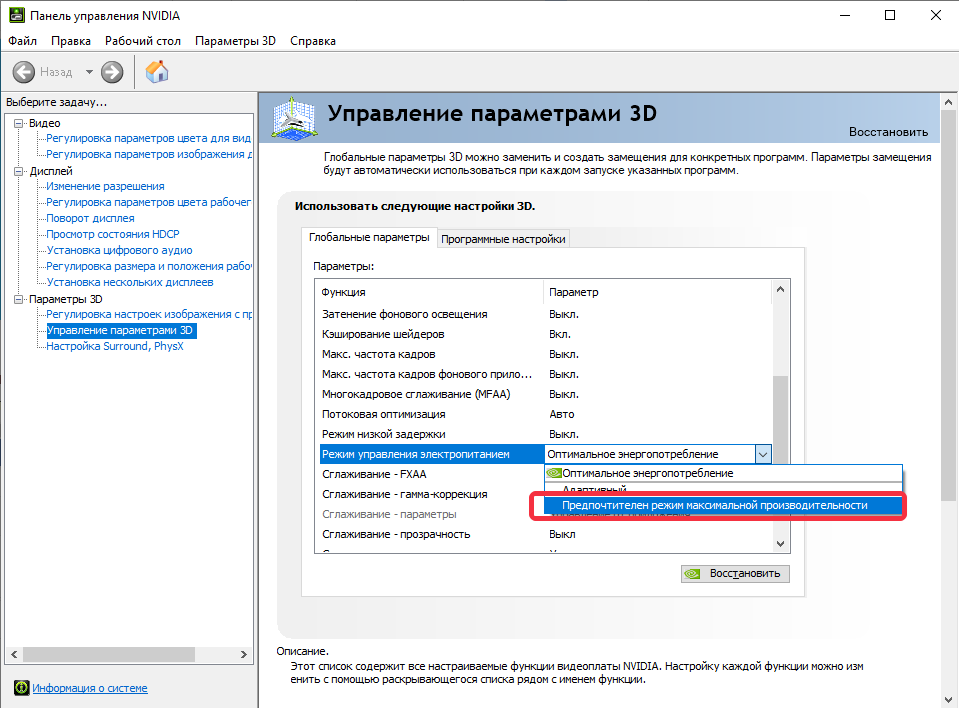The height and width of the screenshot is (708, 959).
Task: Select Многокадровое сглаживание (MFAA) row
Action: coord(546,394)
